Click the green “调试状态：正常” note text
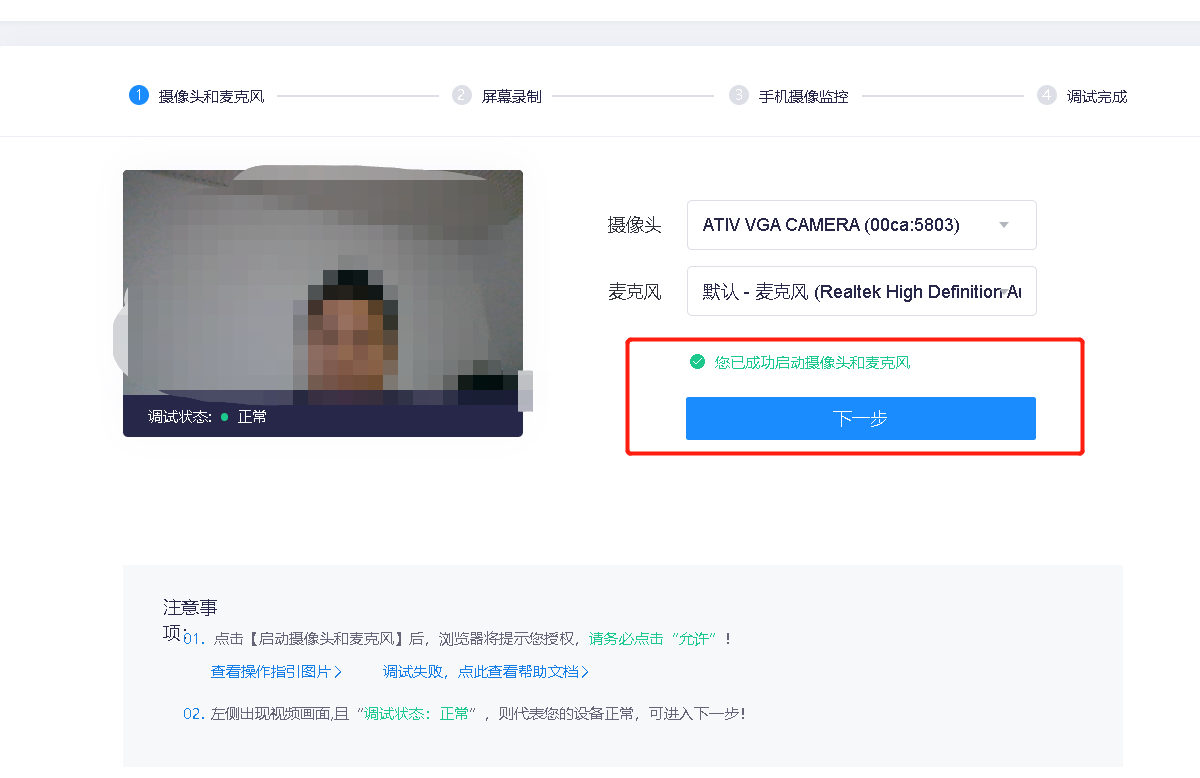Screen dimensions: 1200x778 [420, 714]
